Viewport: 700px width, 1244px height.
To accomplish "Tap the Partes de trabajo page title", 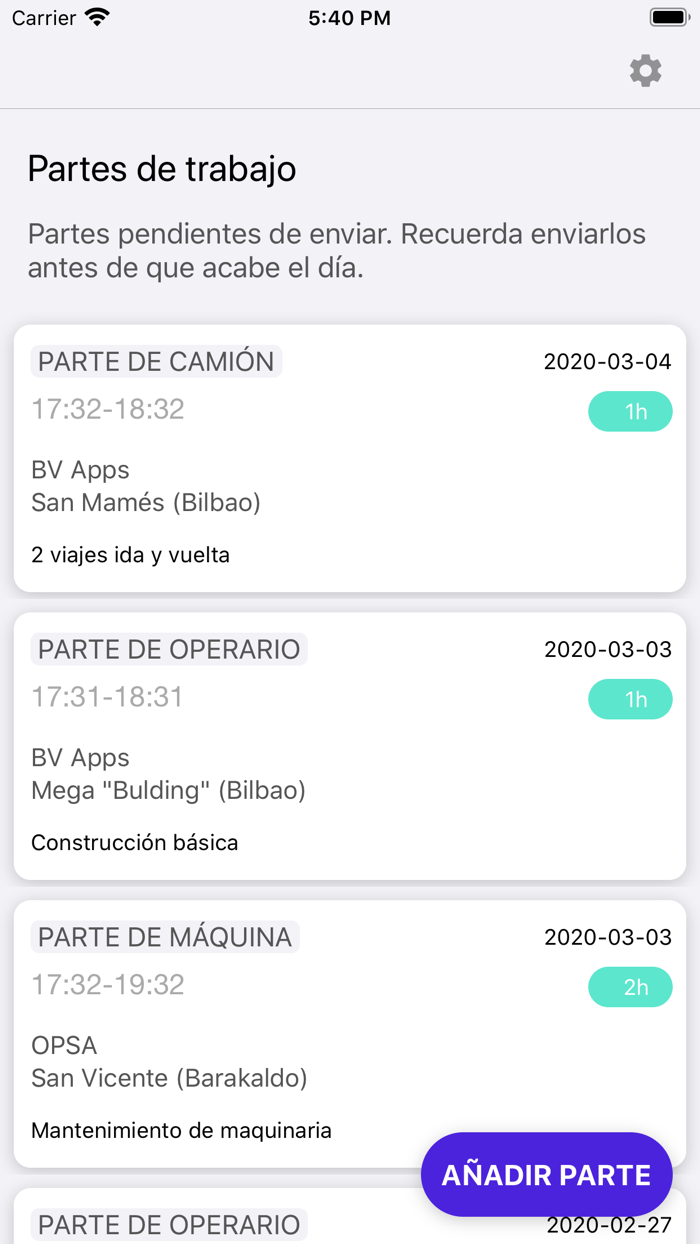I will tap(162, 169).
